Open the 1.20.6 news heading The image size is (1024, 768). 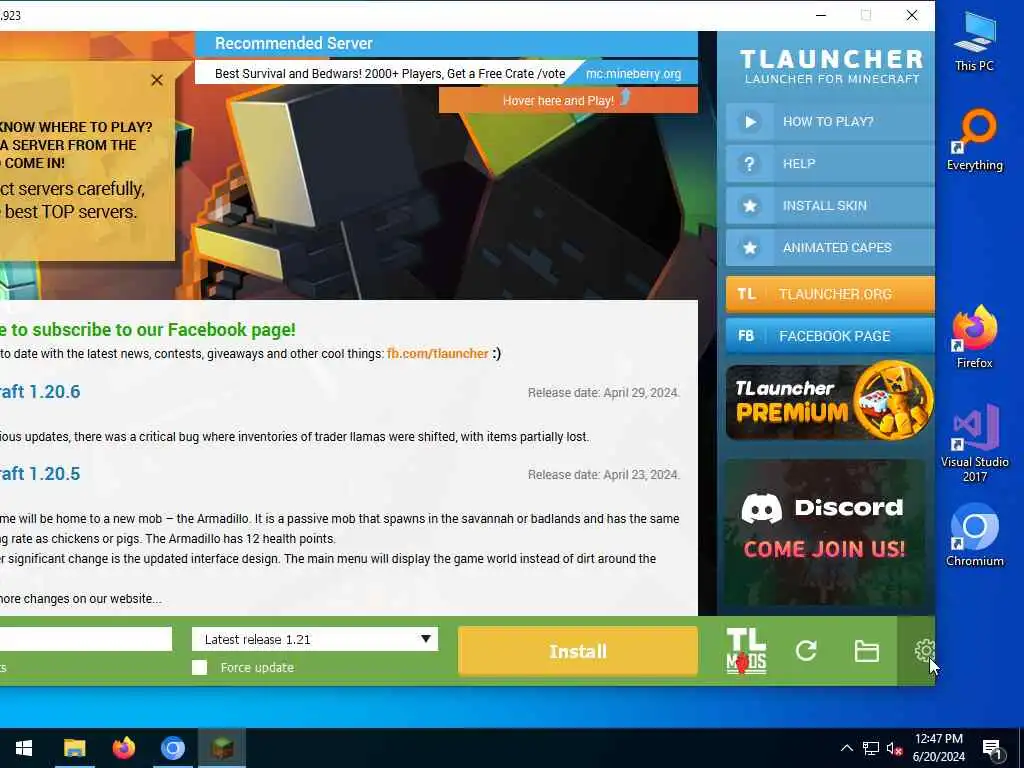[x=40, y=391]
